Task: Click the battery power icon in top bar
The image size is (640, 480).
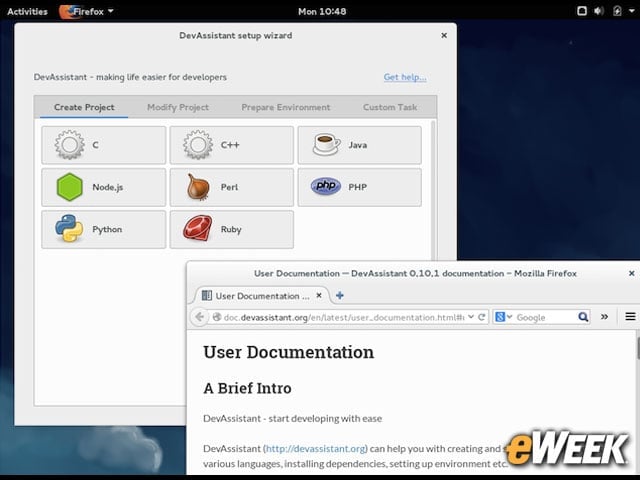Action: [x=617, y=11]
